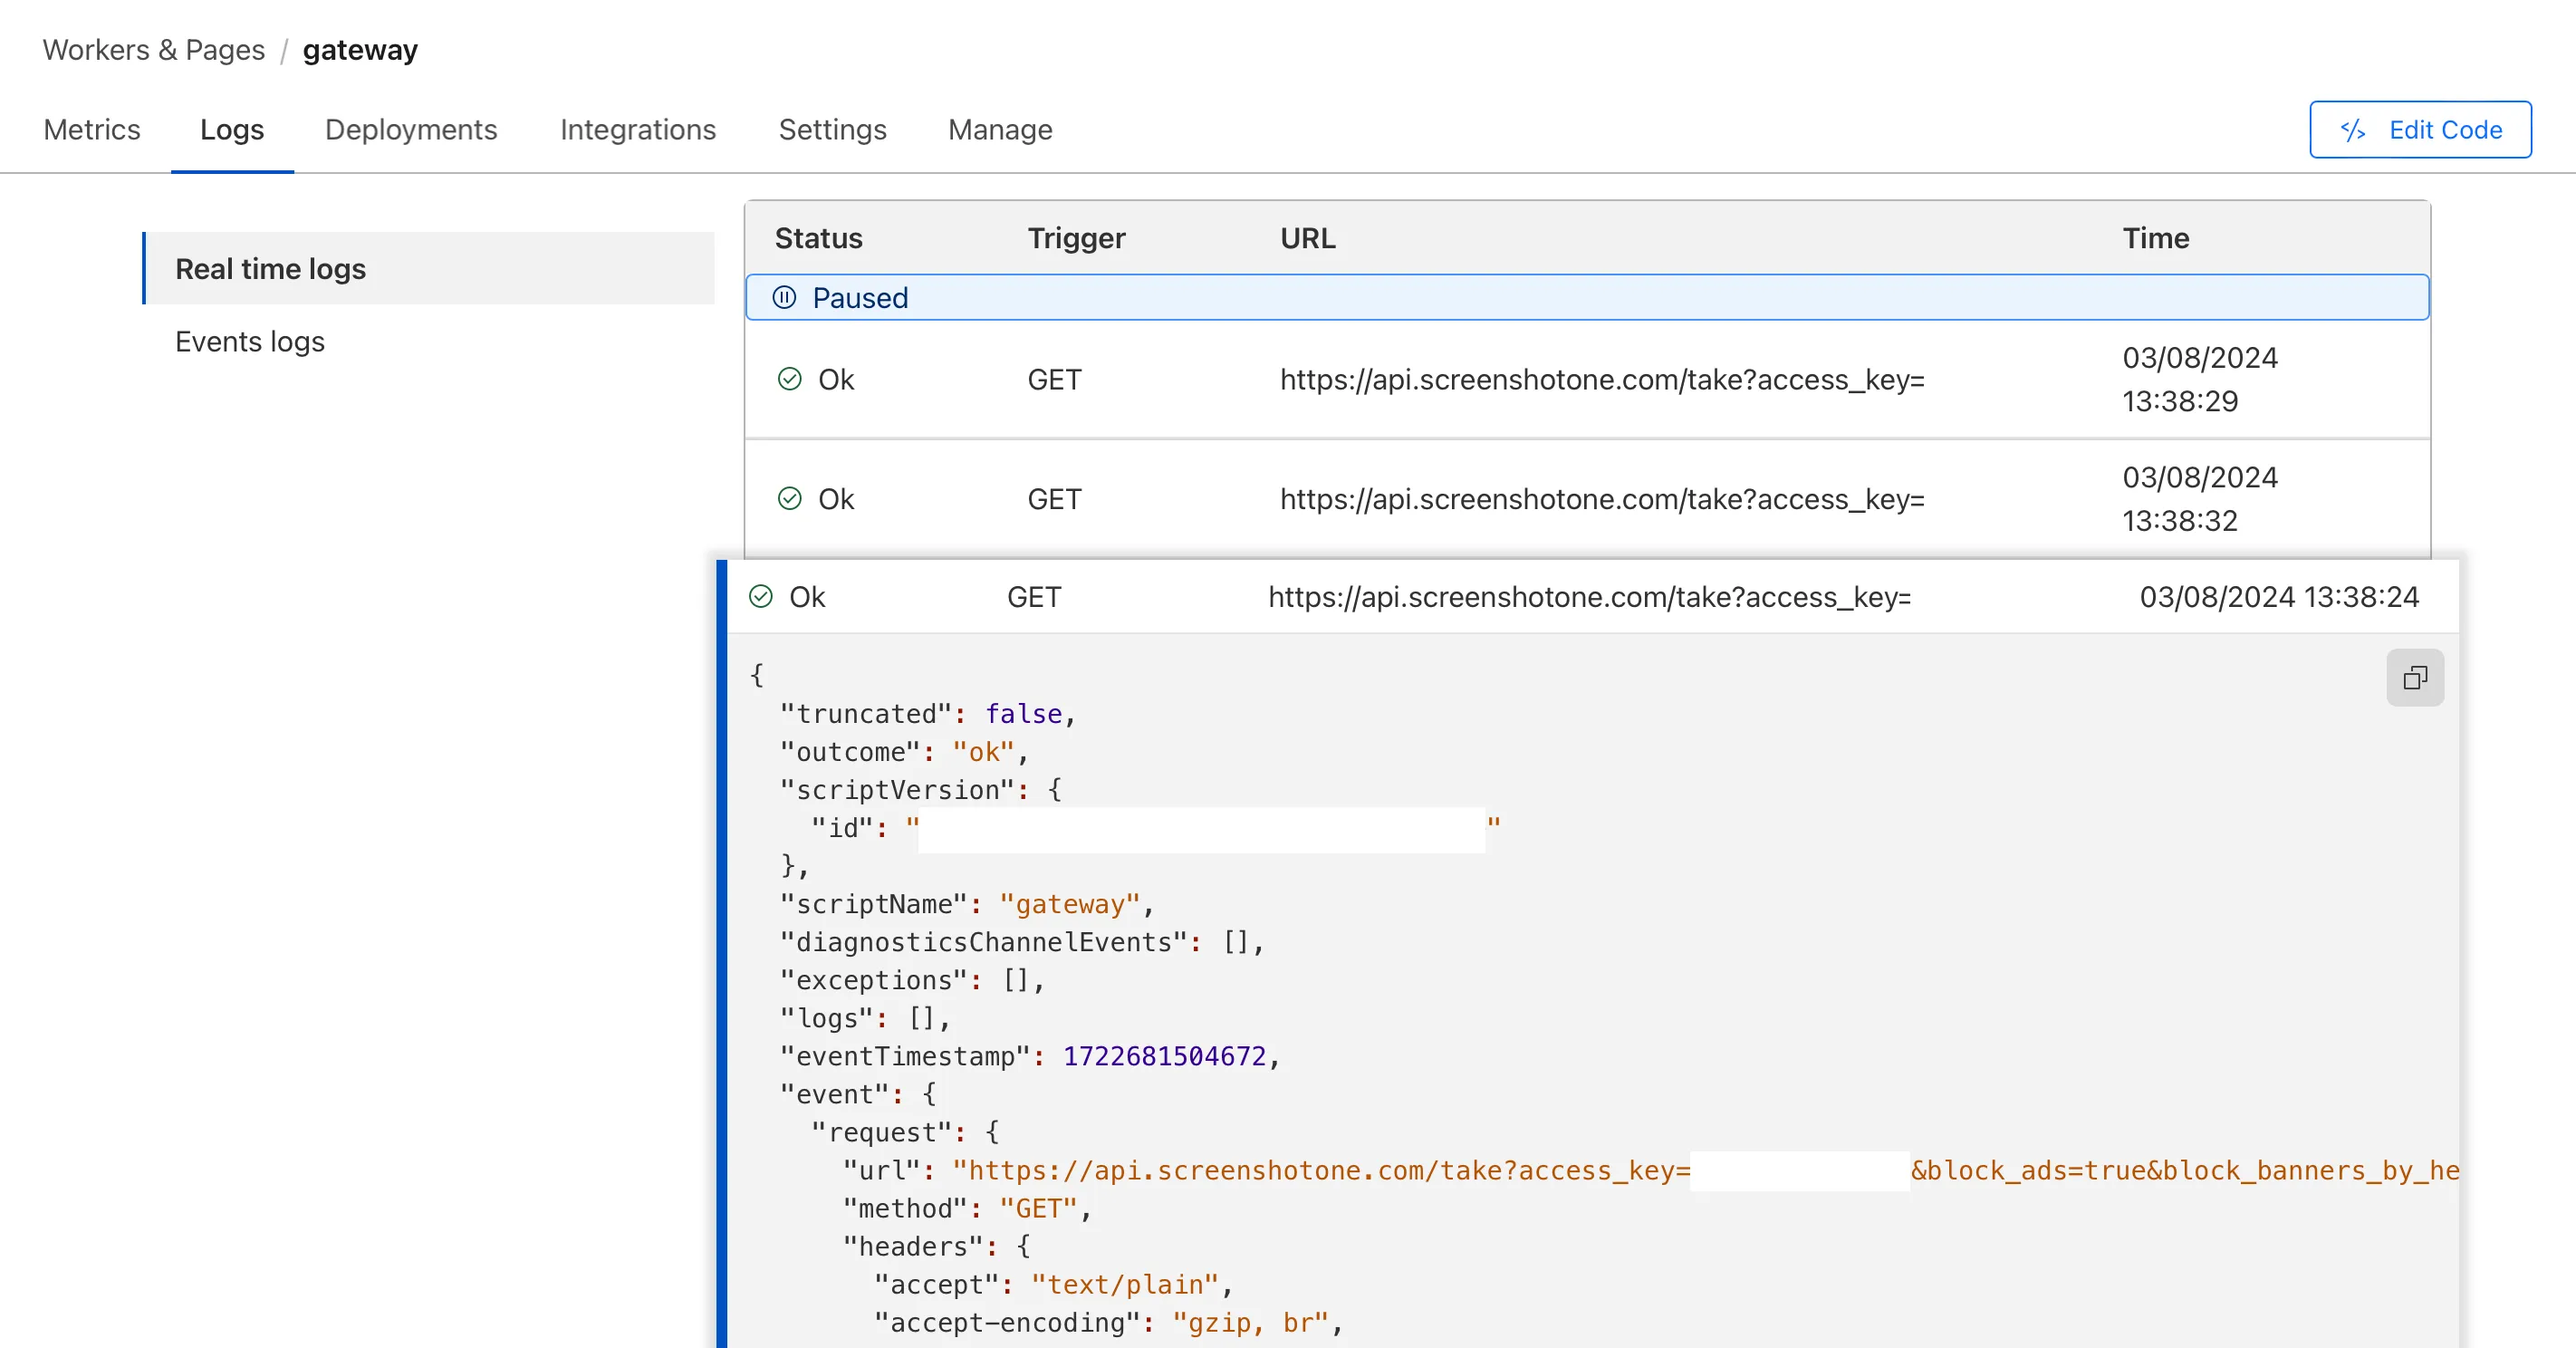This screenshot has width=2576, height=1348.
Task: Click the Edit Code button
Action: pos(2419,130)
